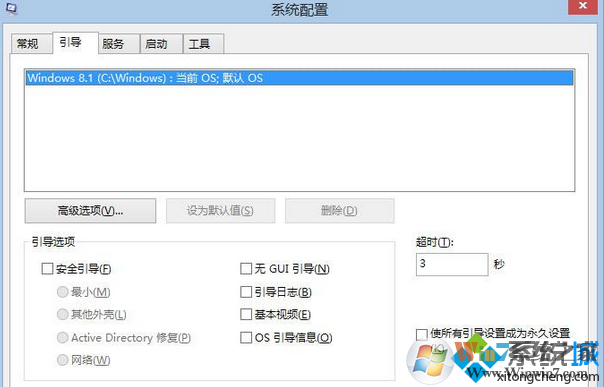Screen dimensions: 604x387
Task: Go to the 启动 tab
Action: pos(161,44)
